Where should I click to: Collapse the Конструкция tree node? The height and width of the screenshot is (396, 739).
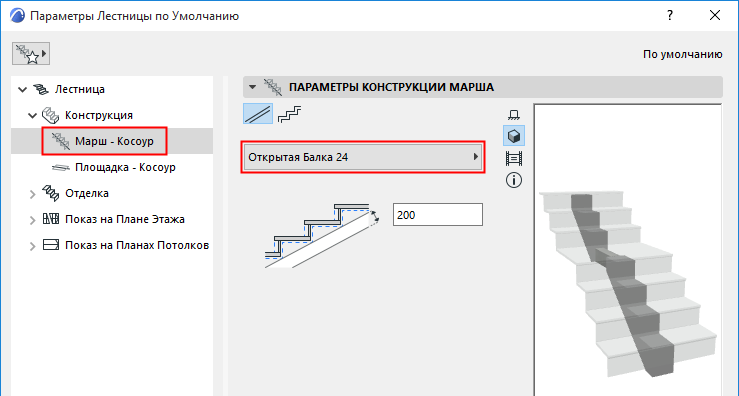33,116
